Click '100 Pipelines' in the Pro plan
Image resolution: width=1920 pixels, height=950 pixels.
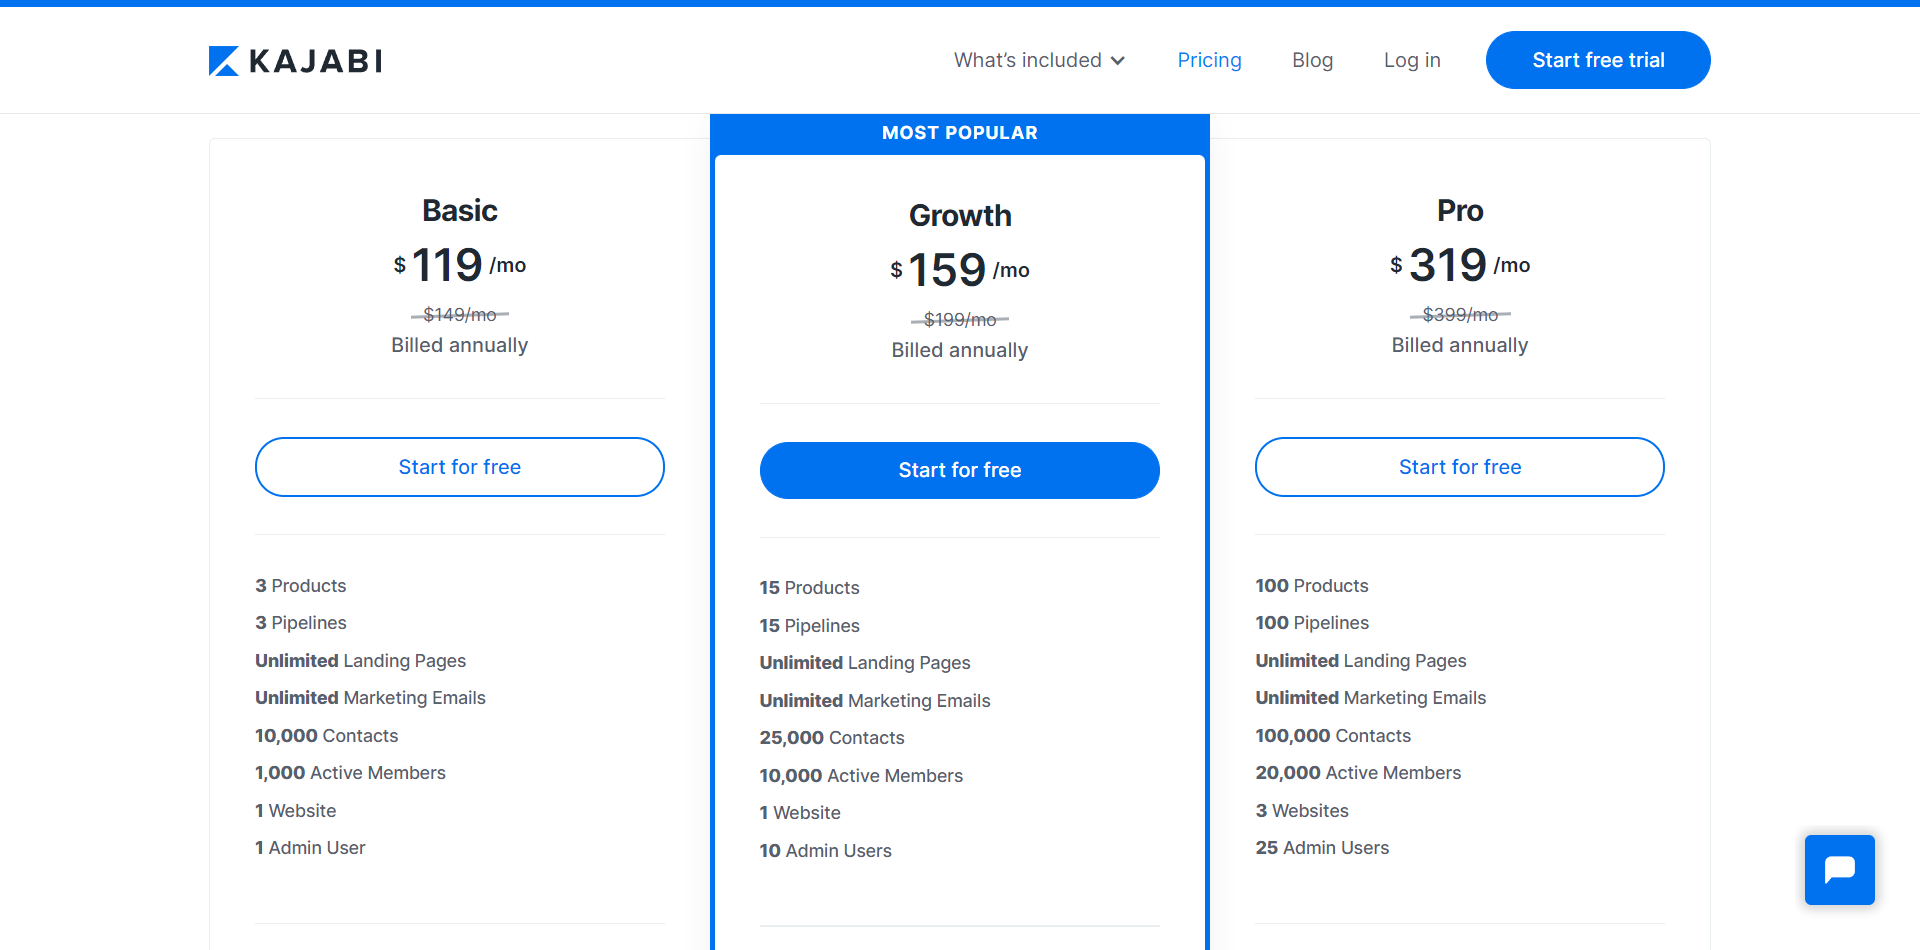pyautogui.click(x=1312, y=623)
